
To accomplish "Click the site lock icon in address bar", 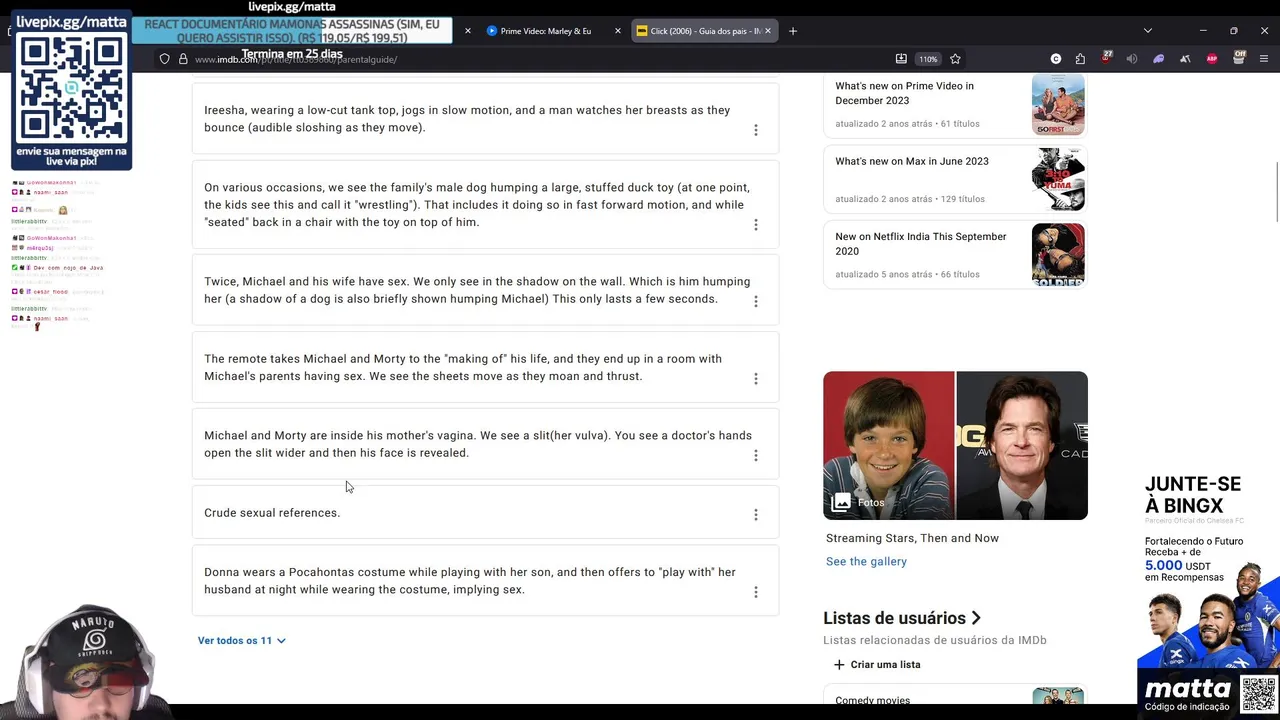I will tap(183, 59).
